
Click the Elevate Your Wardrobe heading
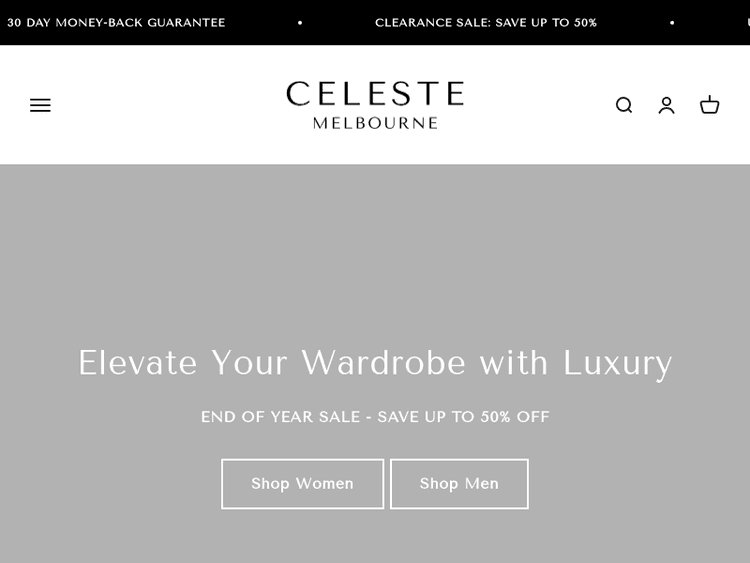click(x=375, y=362)
